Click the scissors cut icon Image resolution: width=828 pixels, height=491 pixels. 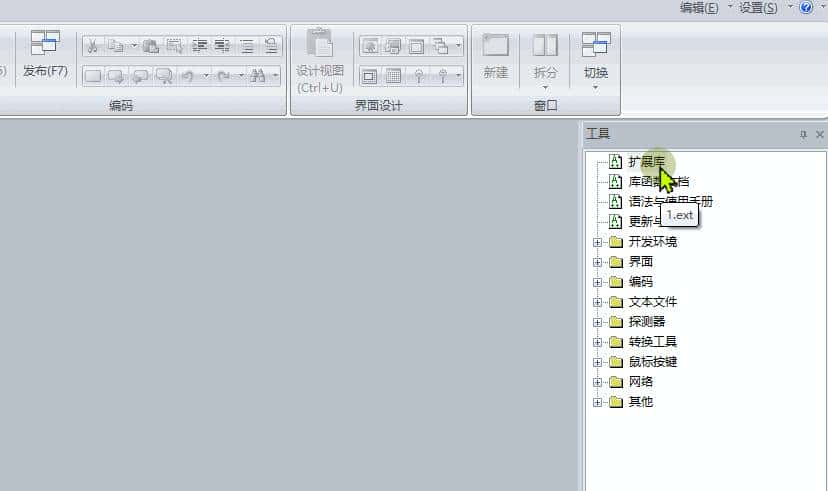coord(92,46)
